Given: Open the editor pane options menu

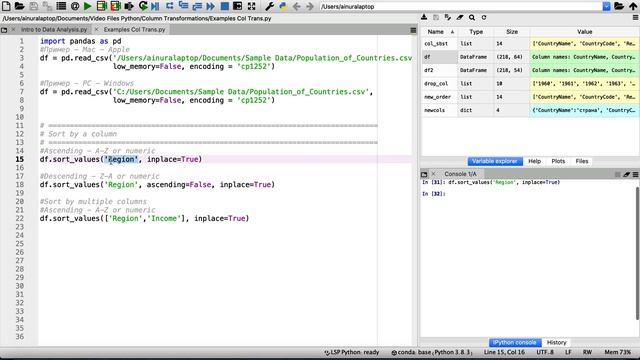Looking at the screenshot, I should [x=413, y=30].
